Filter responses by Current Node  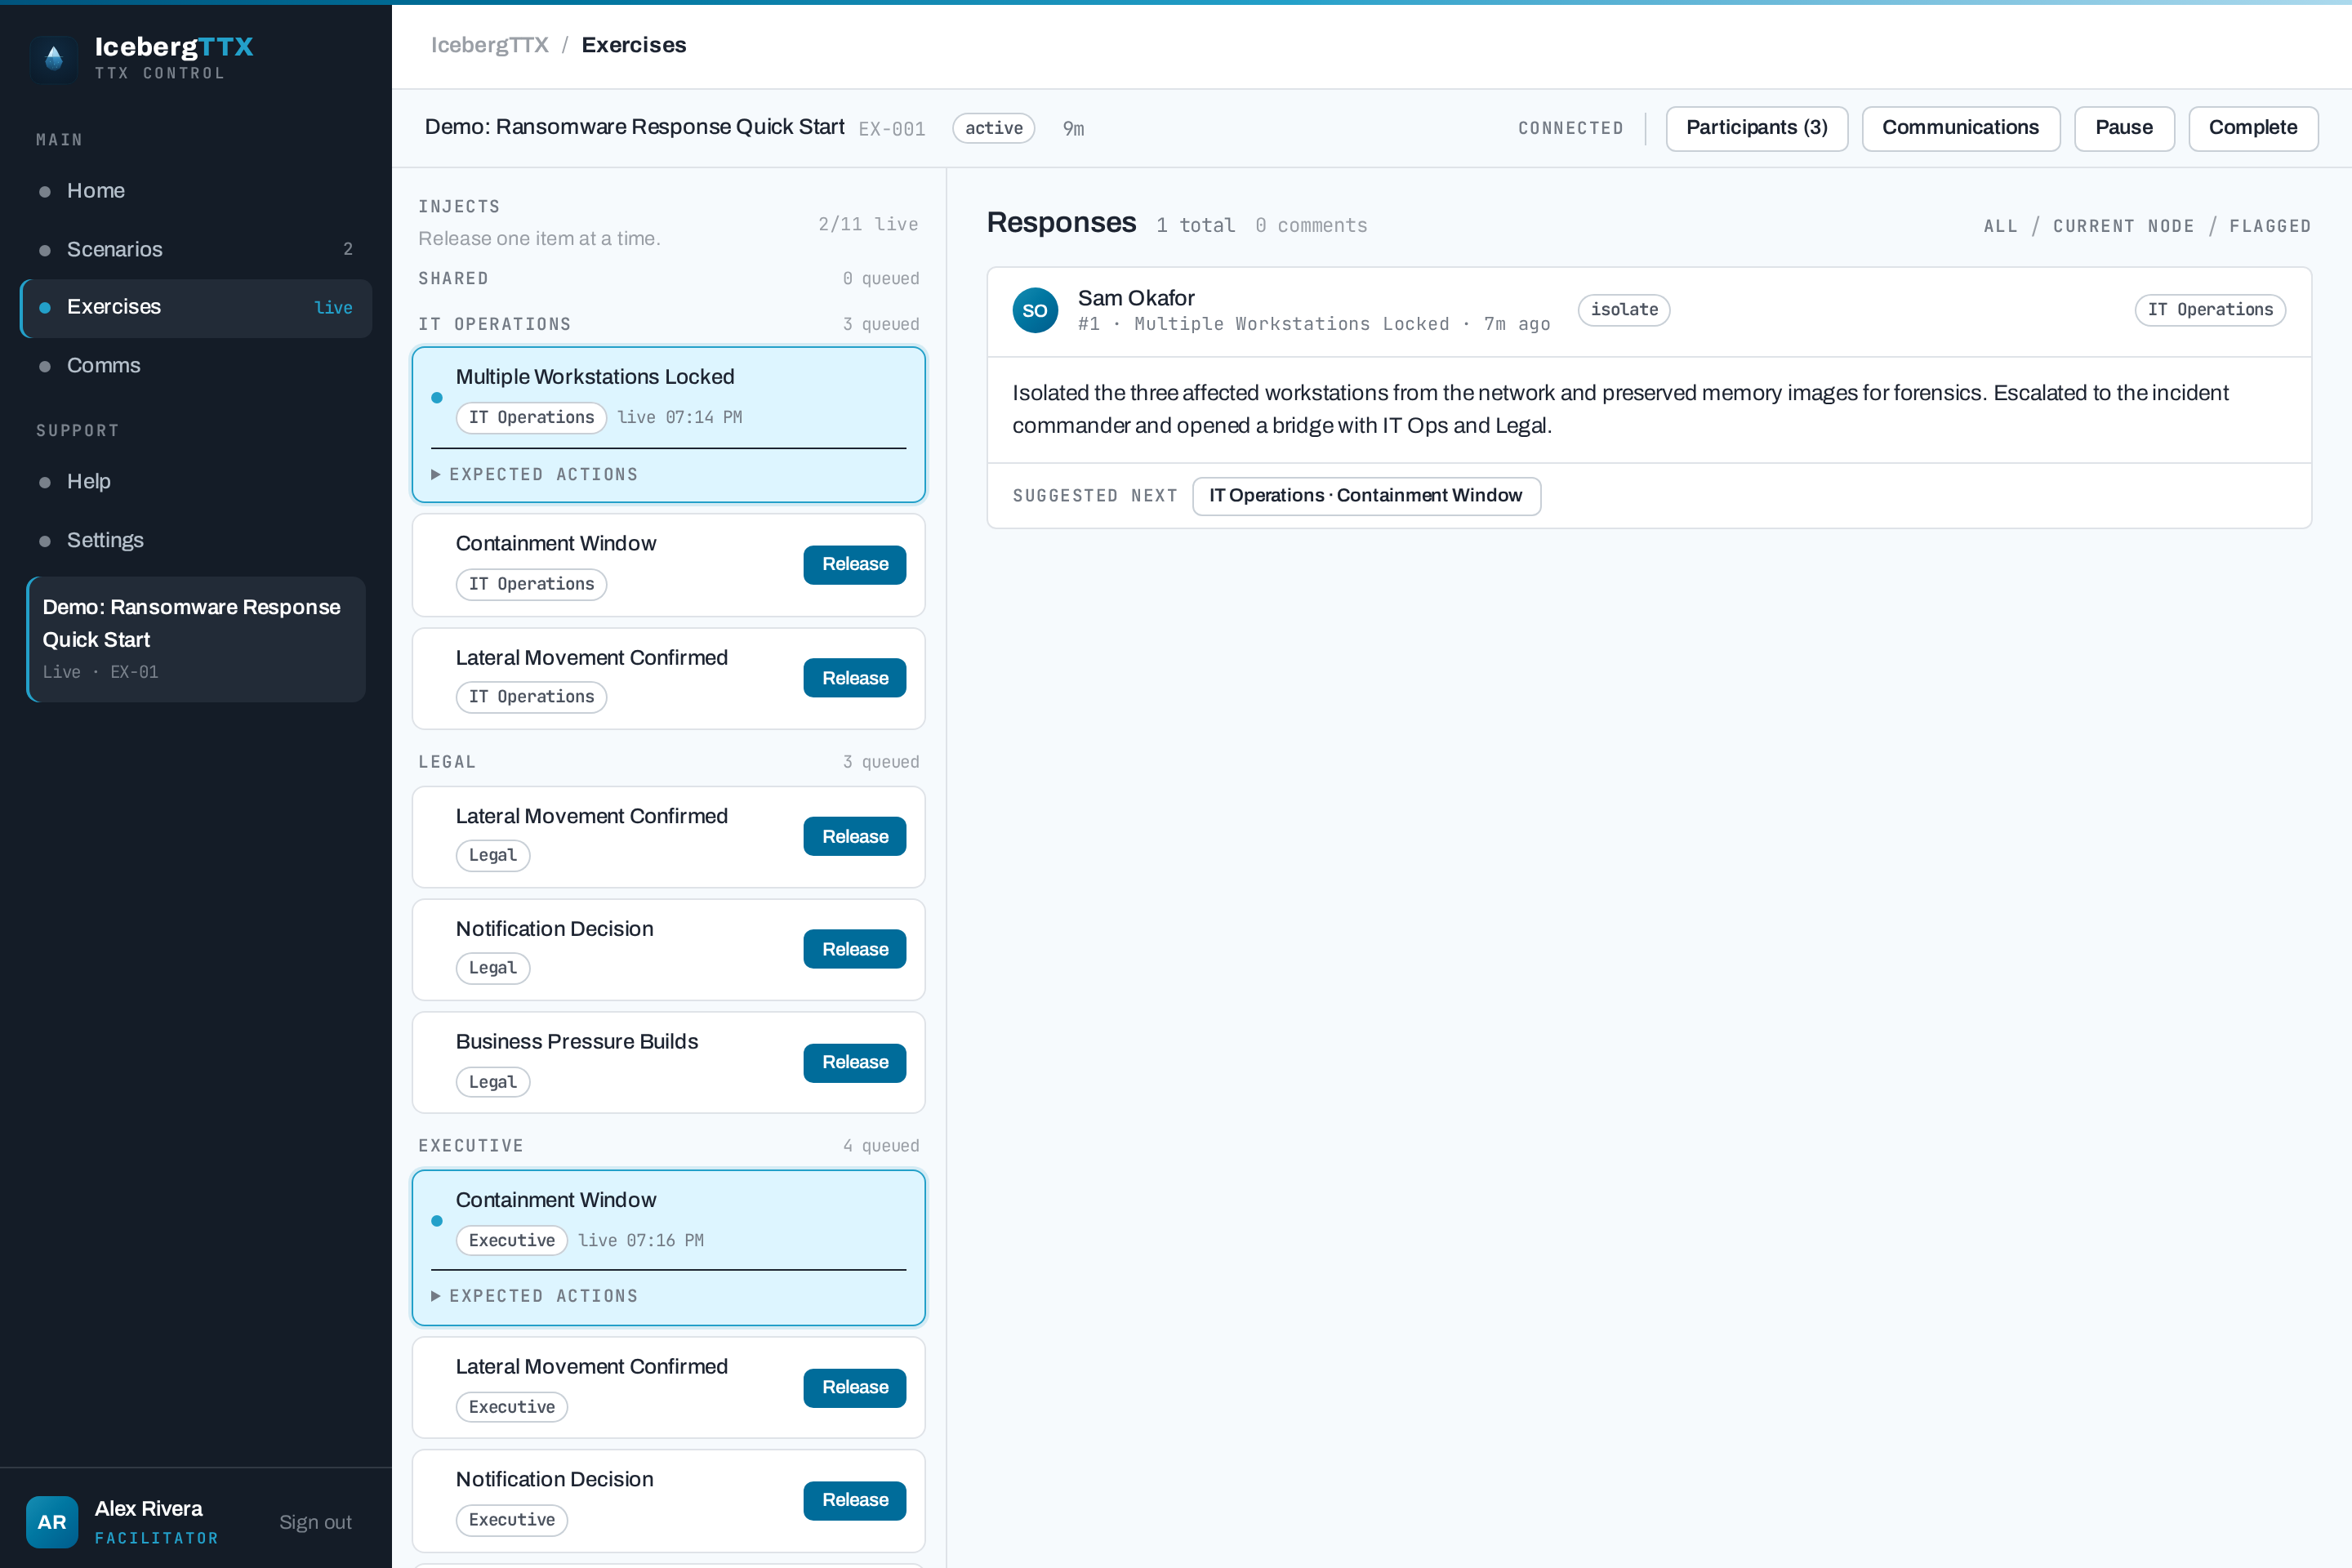(2123, 226)
